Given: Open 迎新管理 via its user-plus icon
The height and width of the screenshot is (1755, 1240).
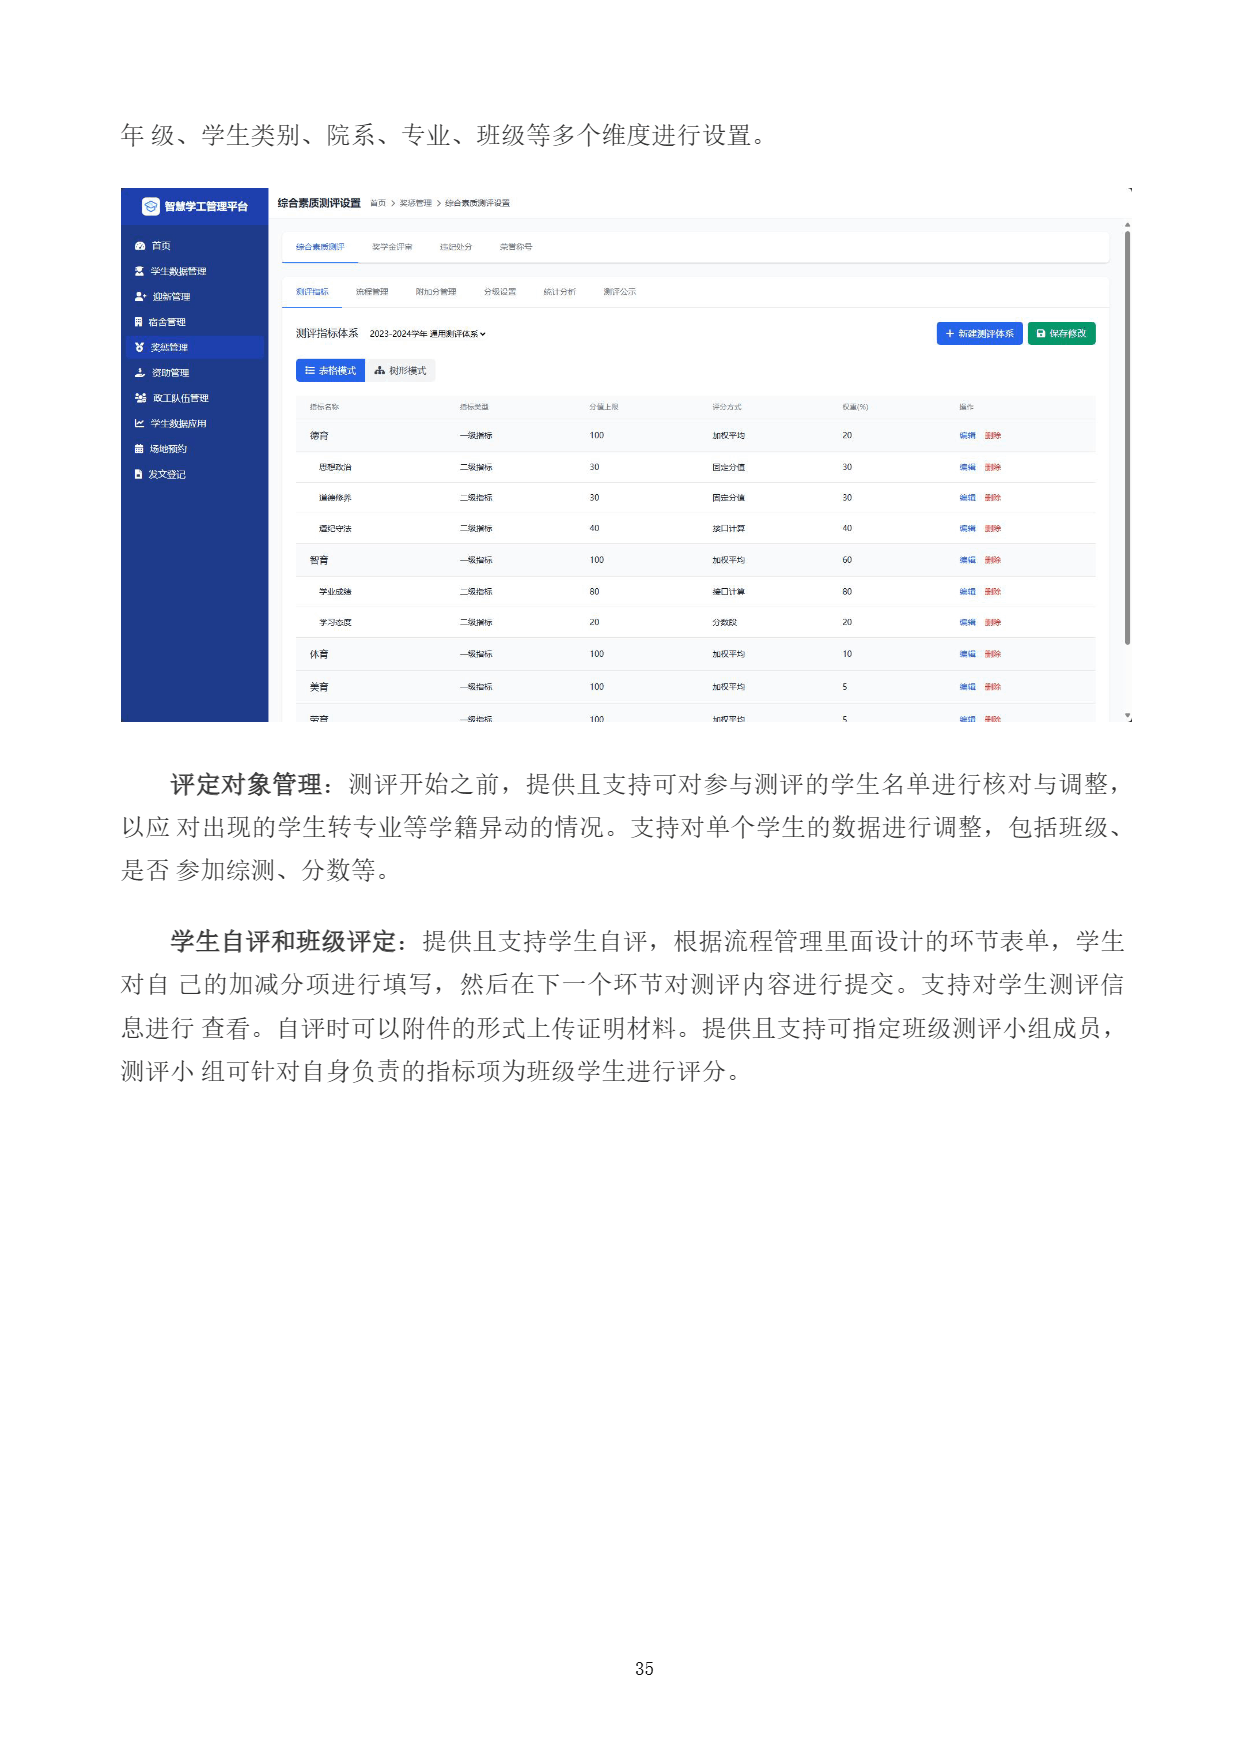Looking at the screenshot, I should pyautogui.click(x=140, y=297).
